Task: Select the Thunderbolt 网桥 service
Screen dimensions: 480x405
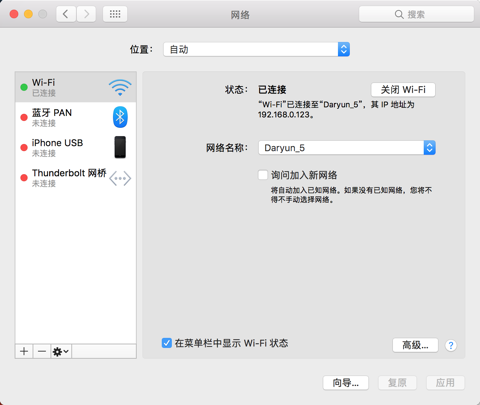Action: (x=76, y=177)
